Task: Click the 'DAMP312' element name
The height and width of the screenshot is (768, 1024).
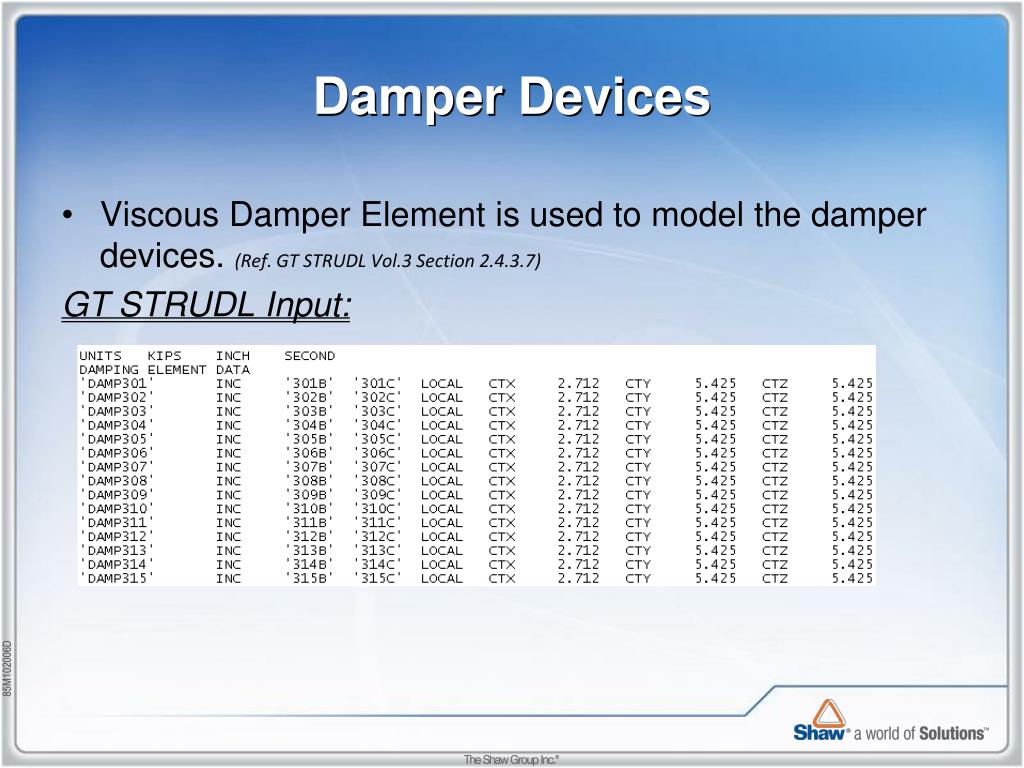Action: [117, 536]
